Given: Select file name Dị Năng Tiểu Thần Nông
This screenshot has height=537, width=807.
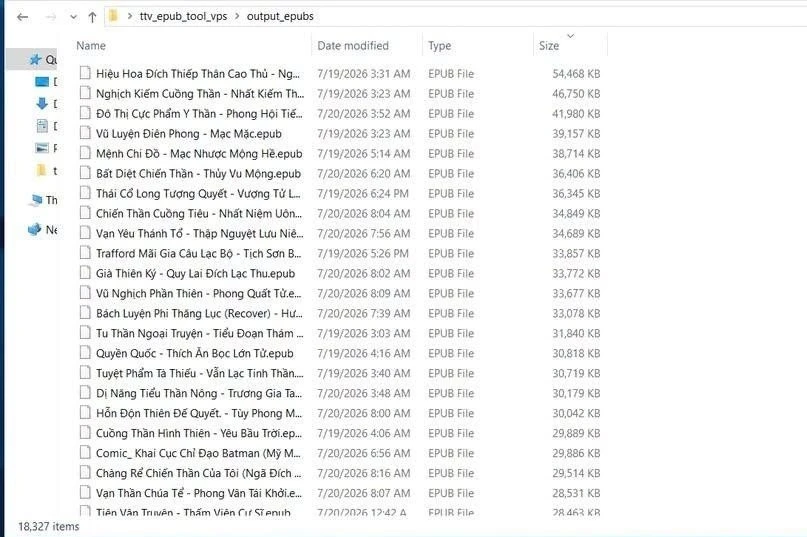Looking at the screenshot, I should [199, 393].
